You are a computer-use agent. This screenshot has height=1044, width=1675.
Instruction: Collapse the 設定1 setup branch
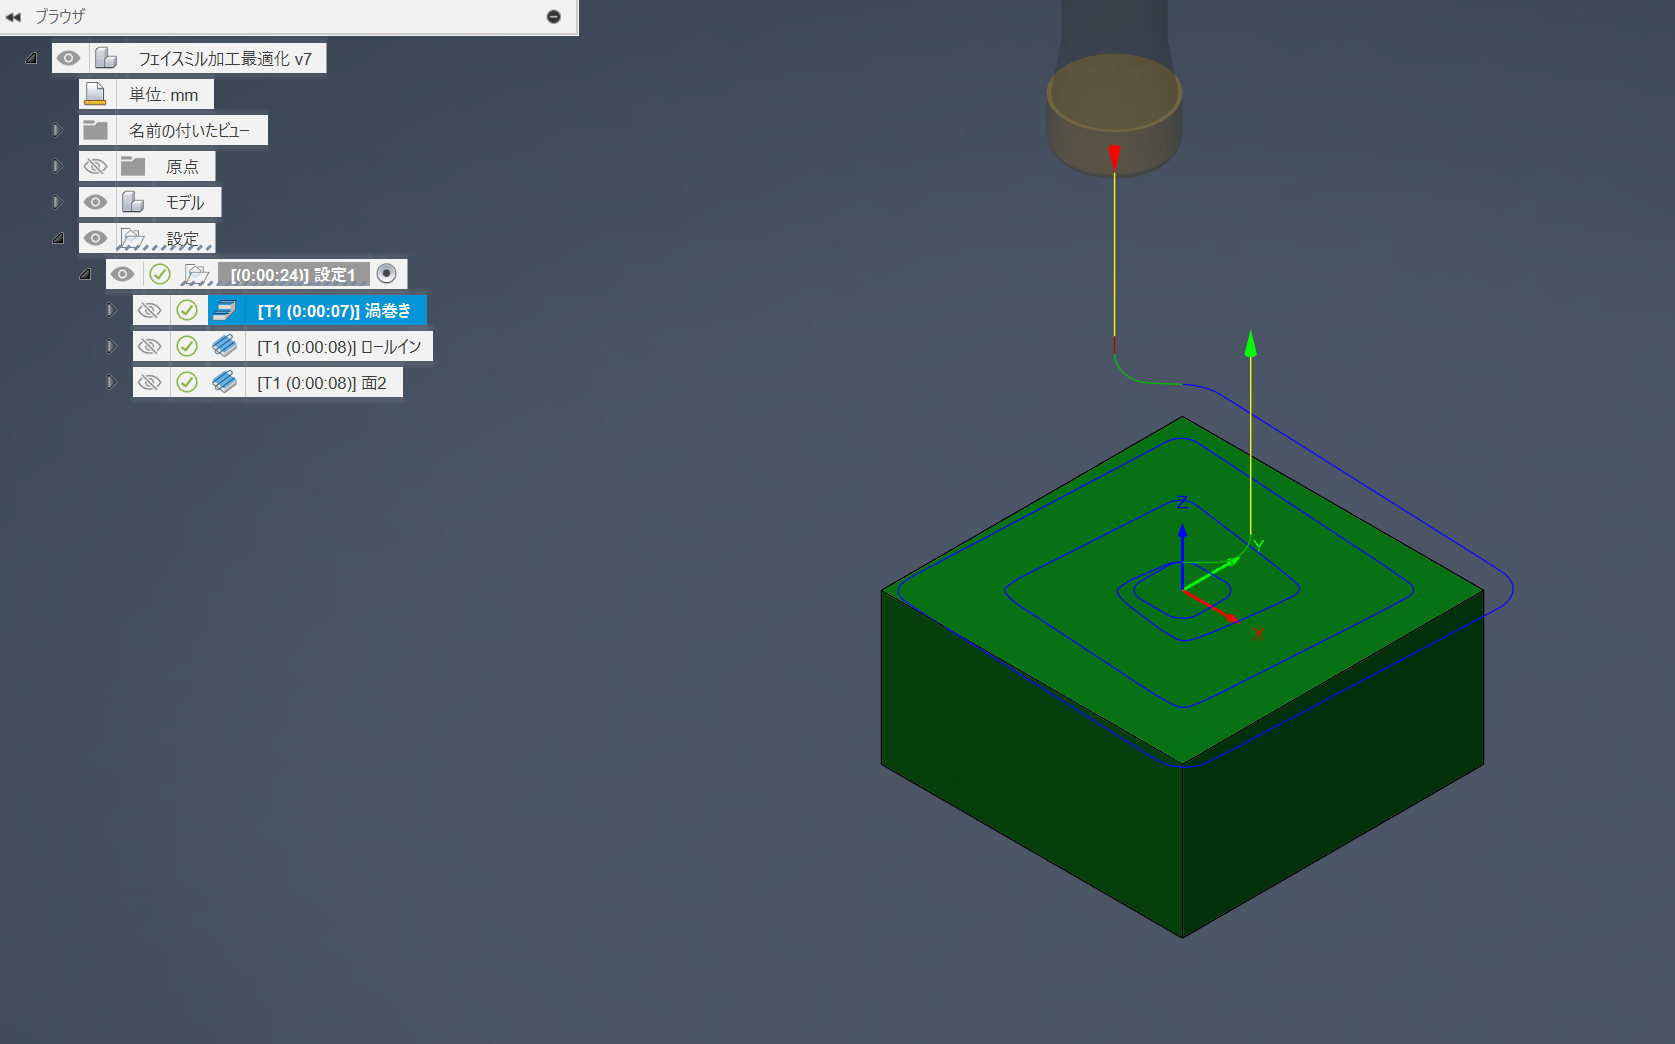point(86,272)
